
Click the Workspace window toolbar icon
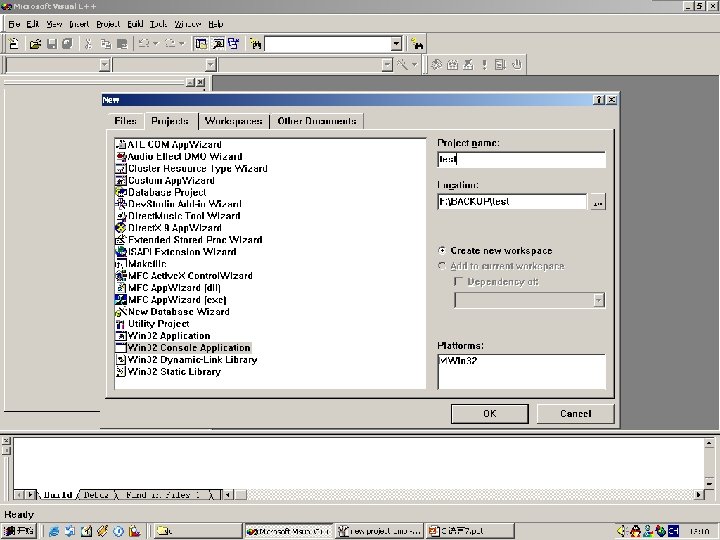[x=201, y=44]
